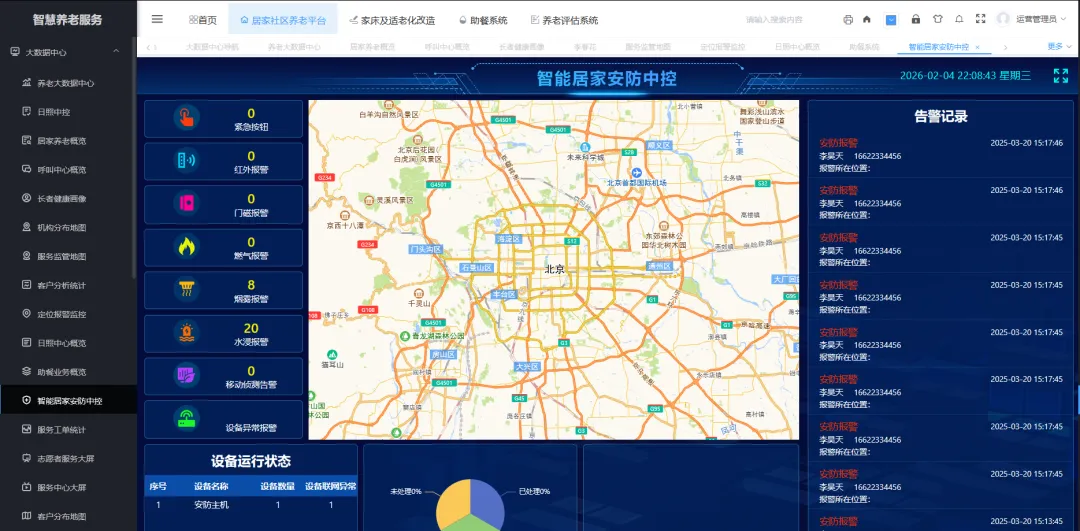
Task: Open the 燃气报警 alarm card
Action: click(224, 248)
